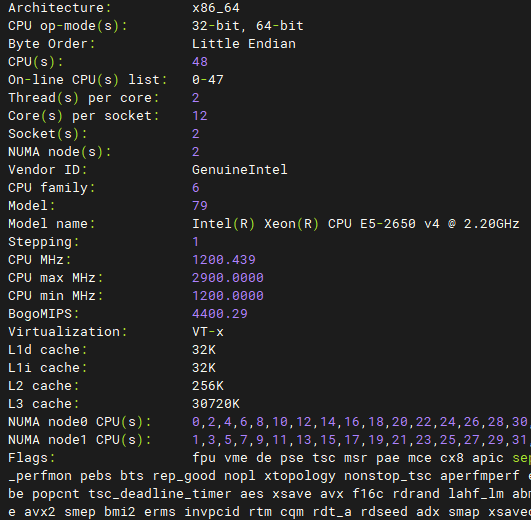
Task: Select the Model name Intel Xeon text
Action: [356, 224]
